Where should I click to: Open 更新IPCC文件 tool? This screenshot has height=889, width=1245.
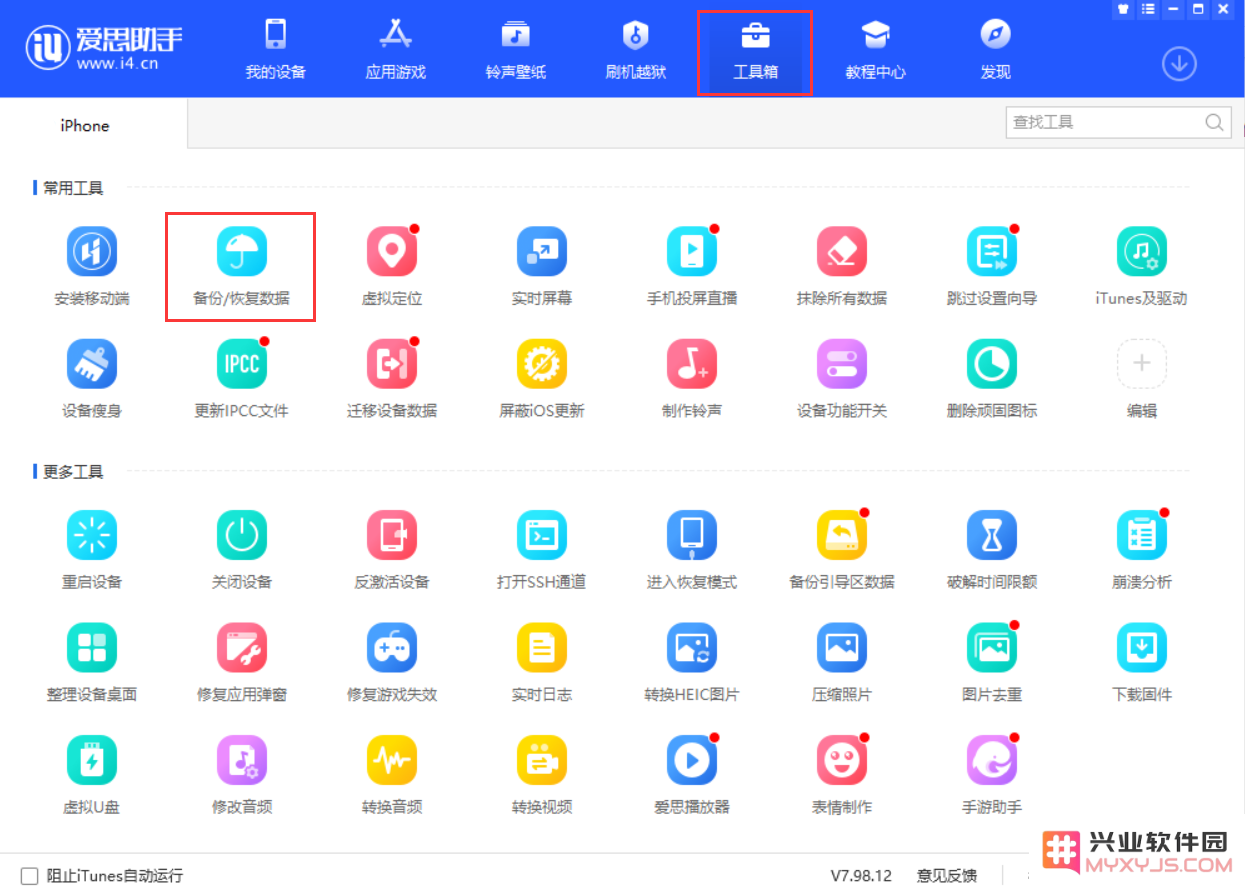point(242,378)
